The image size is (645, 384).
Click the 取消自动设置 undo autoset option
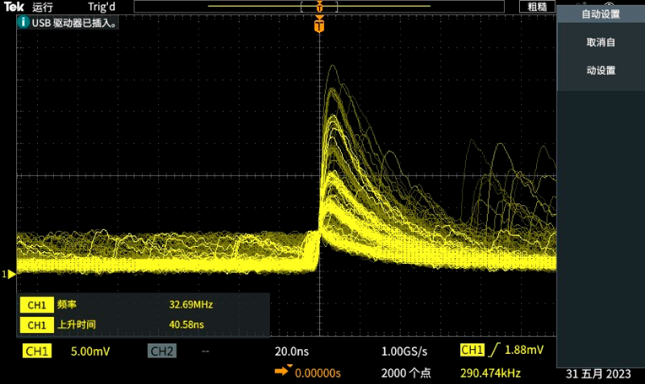coord(601,56)
